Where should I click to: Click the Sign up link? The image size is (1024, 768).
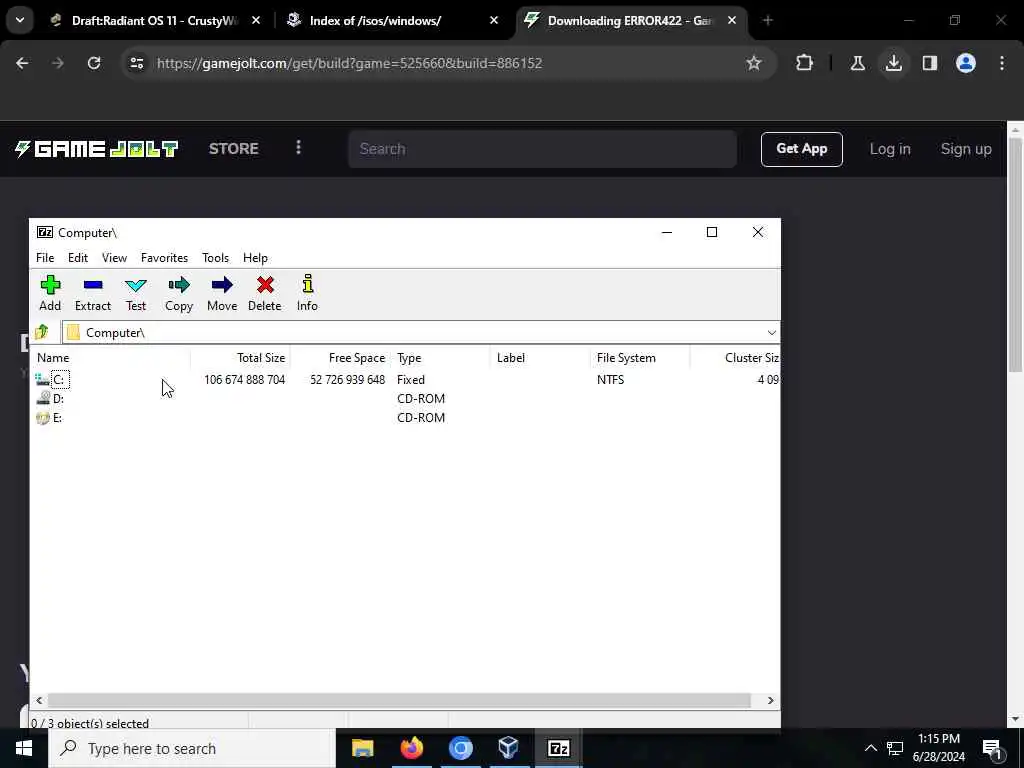[x=966, y=149]
